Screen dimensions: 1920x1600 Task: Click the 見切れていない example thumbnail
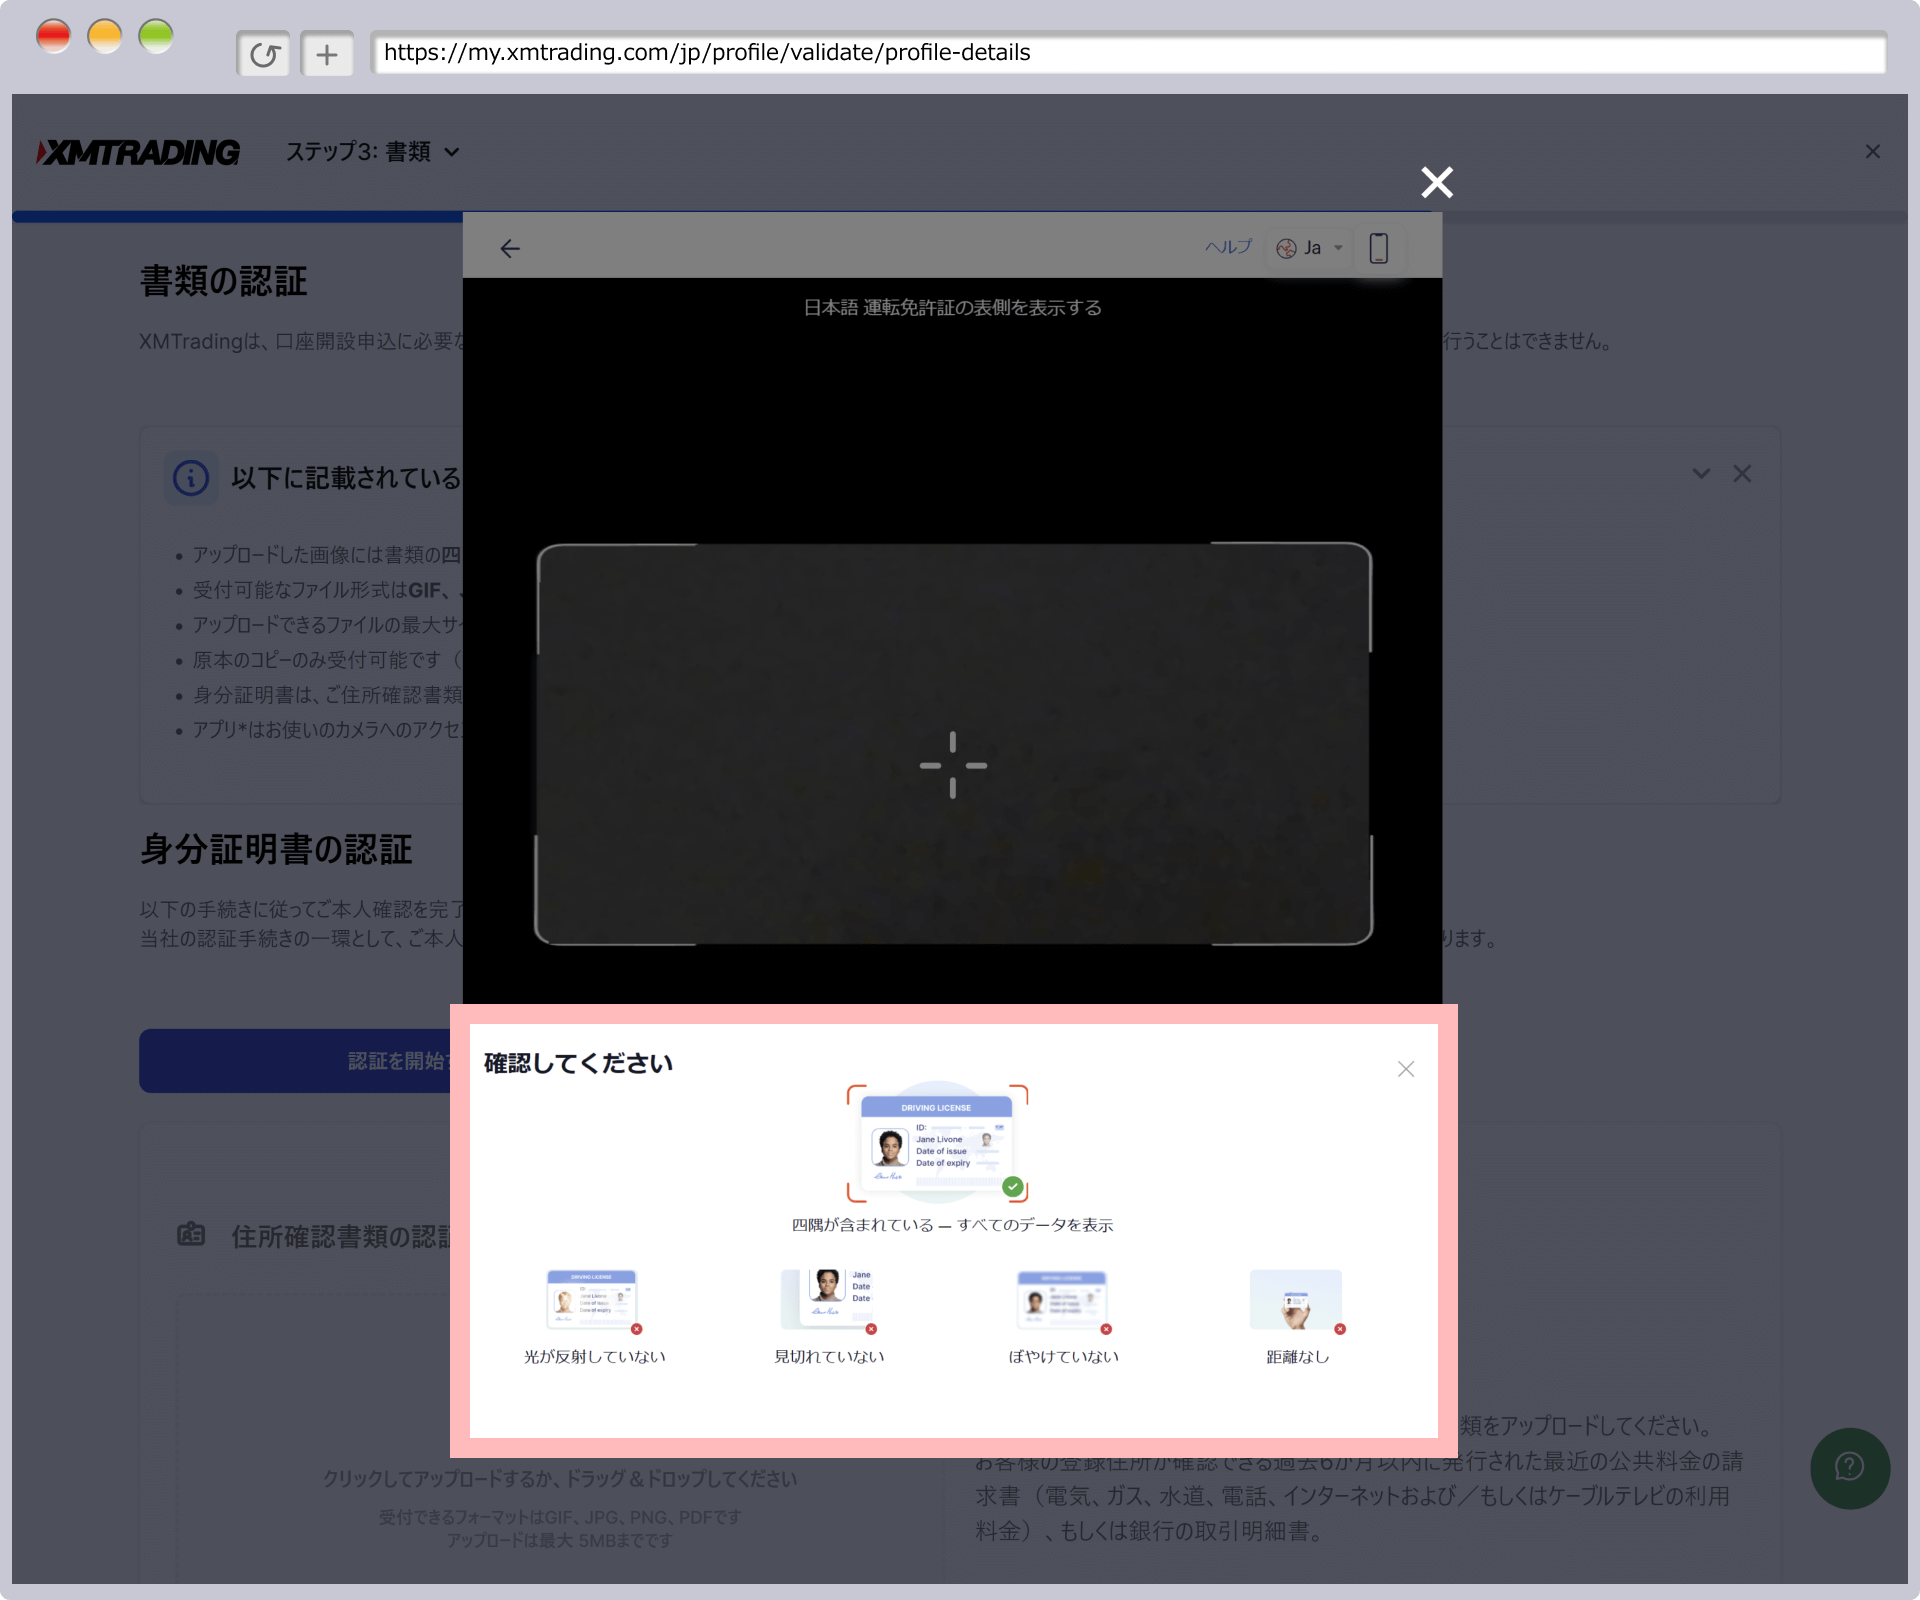pyautogui.click(x=828, y=1300)
